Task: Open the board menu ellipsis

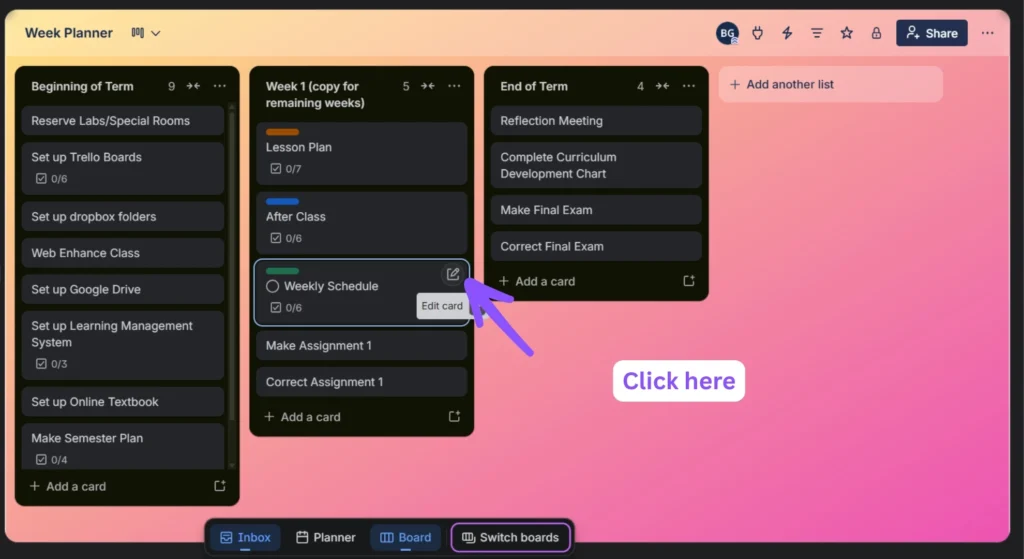Action: [987, 33]
